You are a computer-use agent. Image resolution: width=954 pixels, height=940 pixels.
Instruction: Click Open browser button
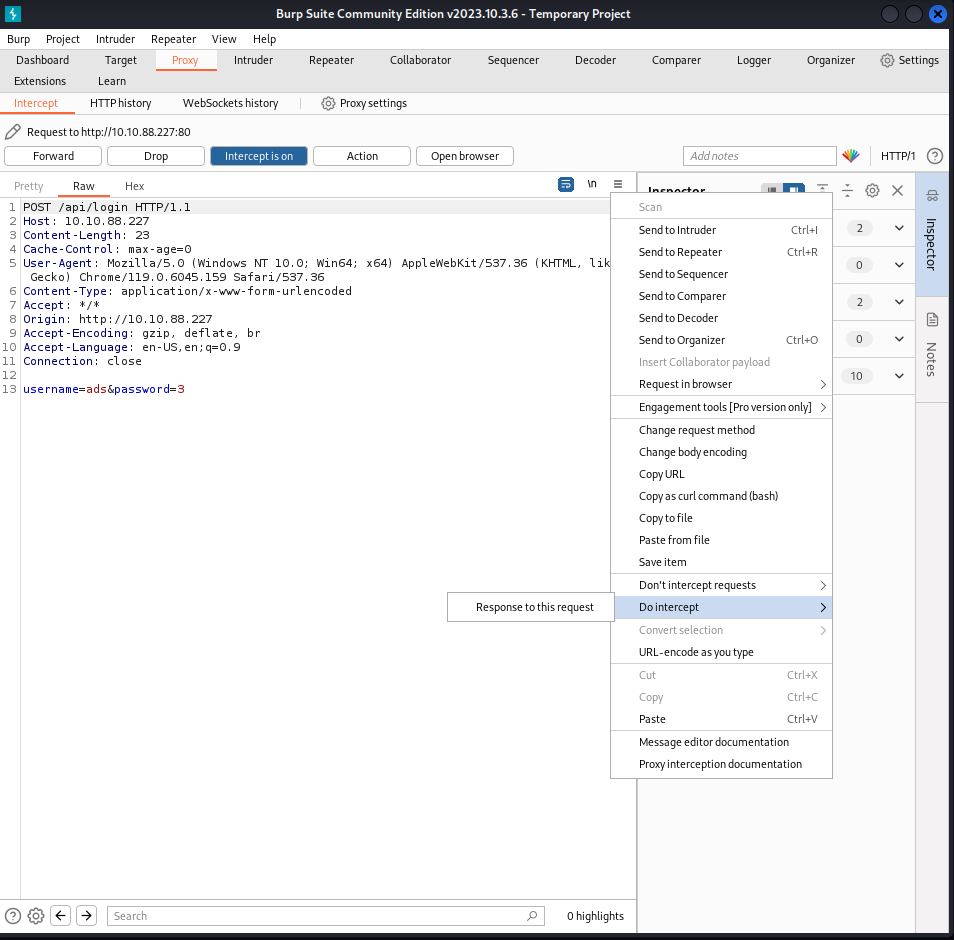point(465,156)
